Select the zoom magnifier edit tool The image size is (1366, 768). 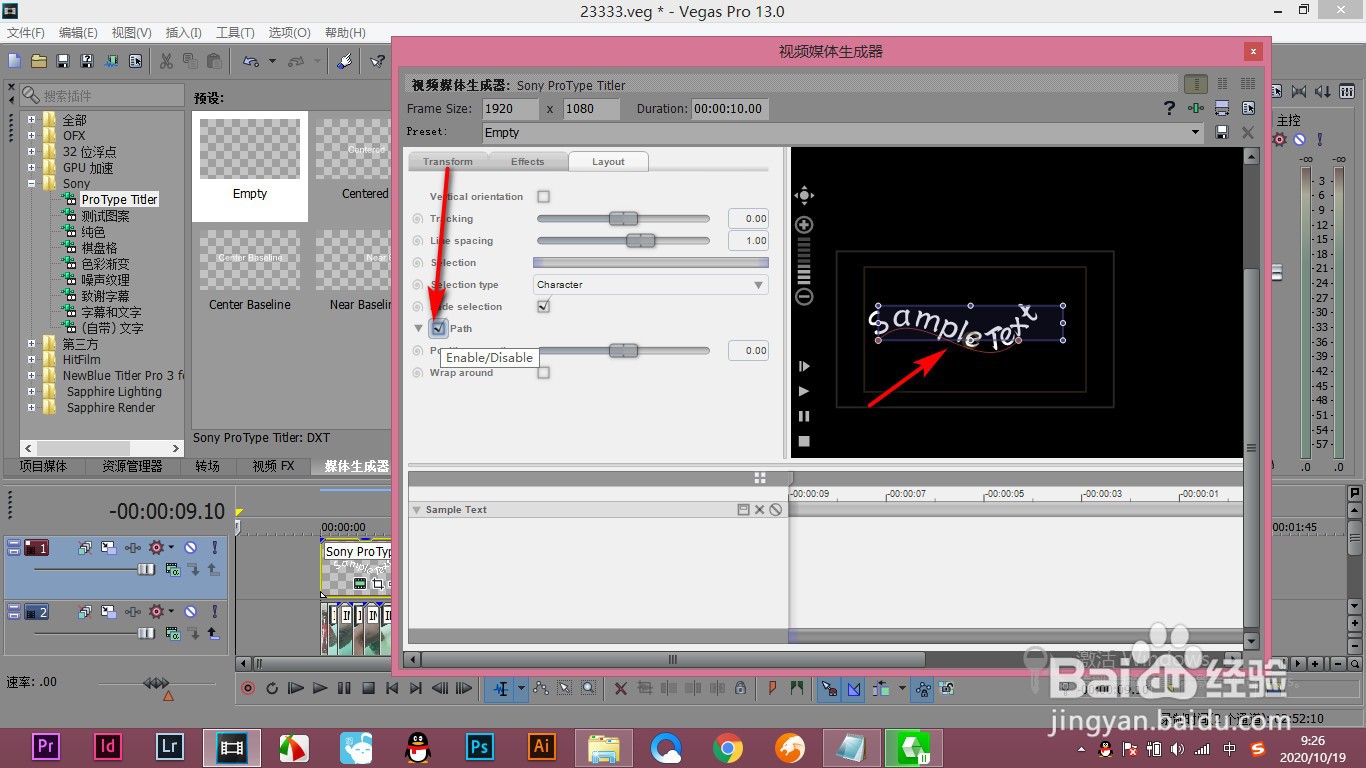589,688
